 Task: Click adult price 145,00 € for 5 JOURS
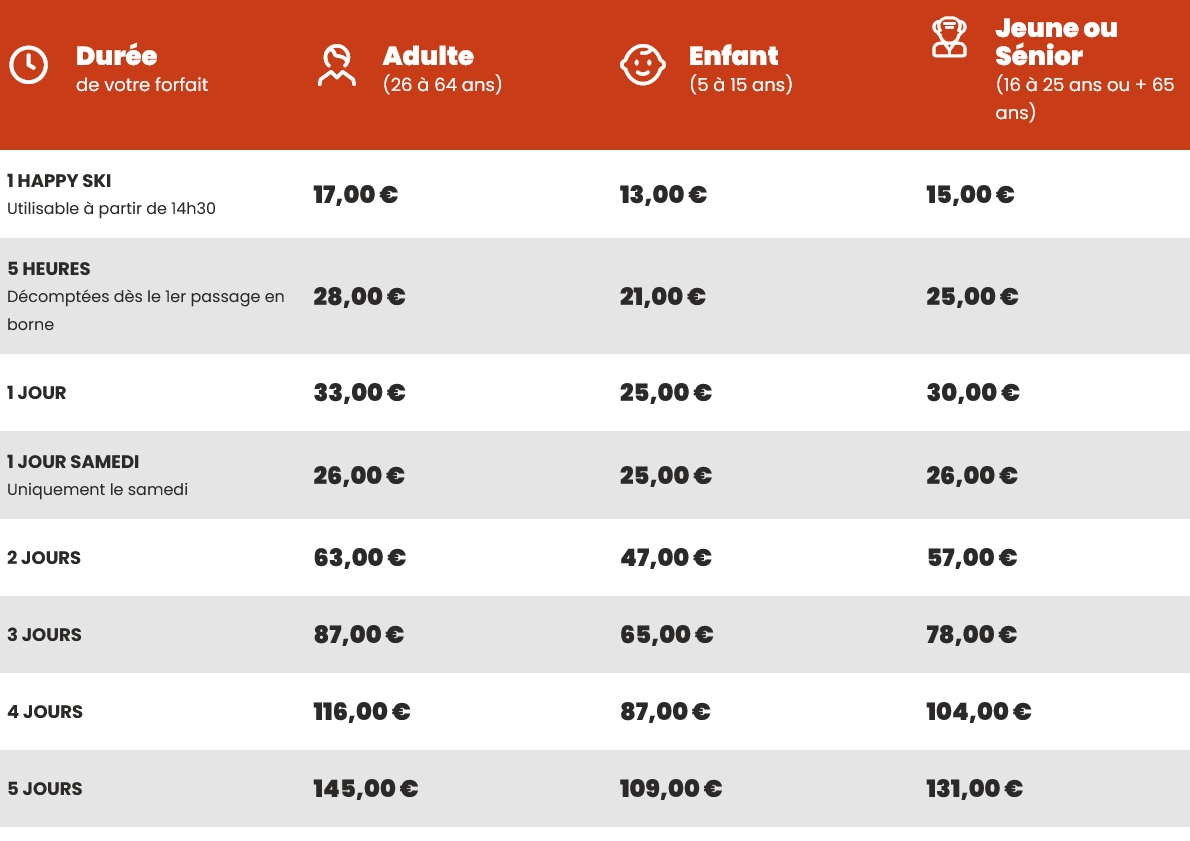(365, 789)
